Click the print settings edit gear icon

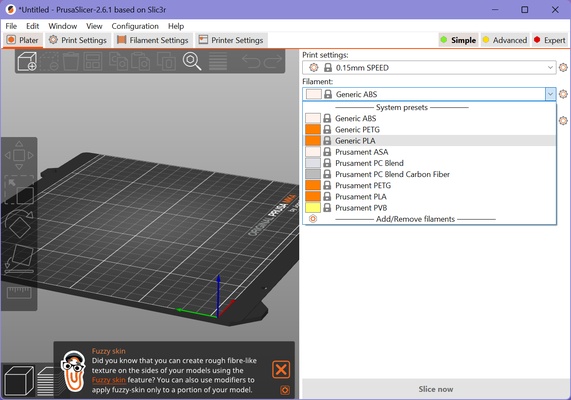[563, 67]
